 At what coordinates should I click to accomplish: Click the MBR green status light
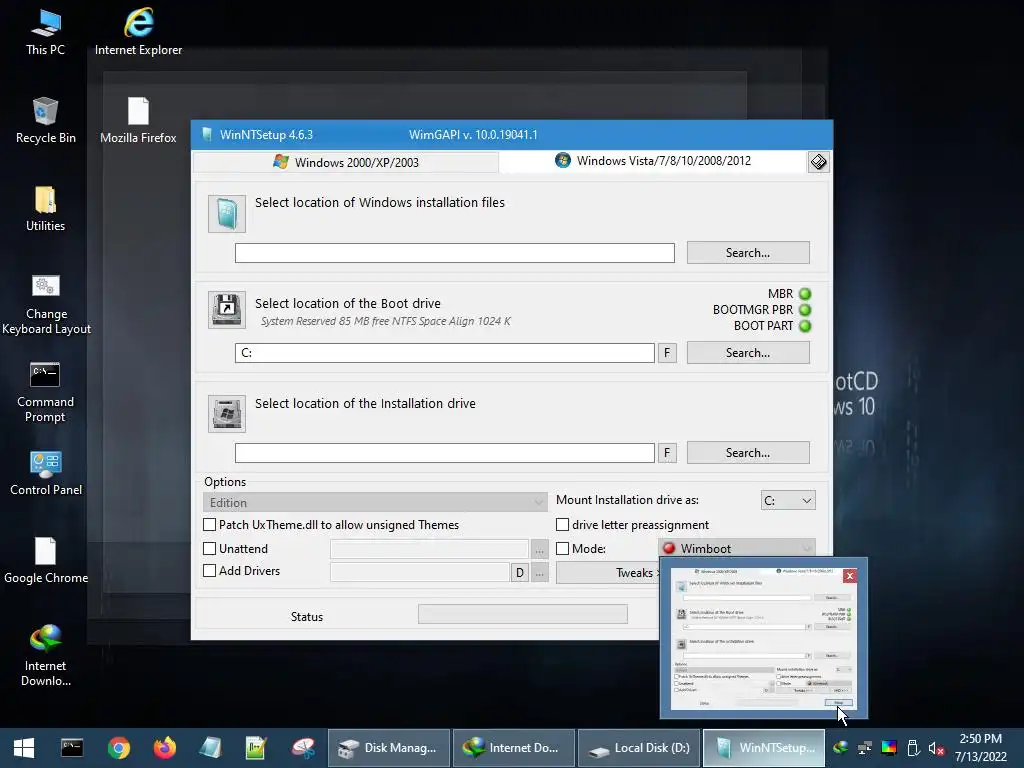[805, 294]
